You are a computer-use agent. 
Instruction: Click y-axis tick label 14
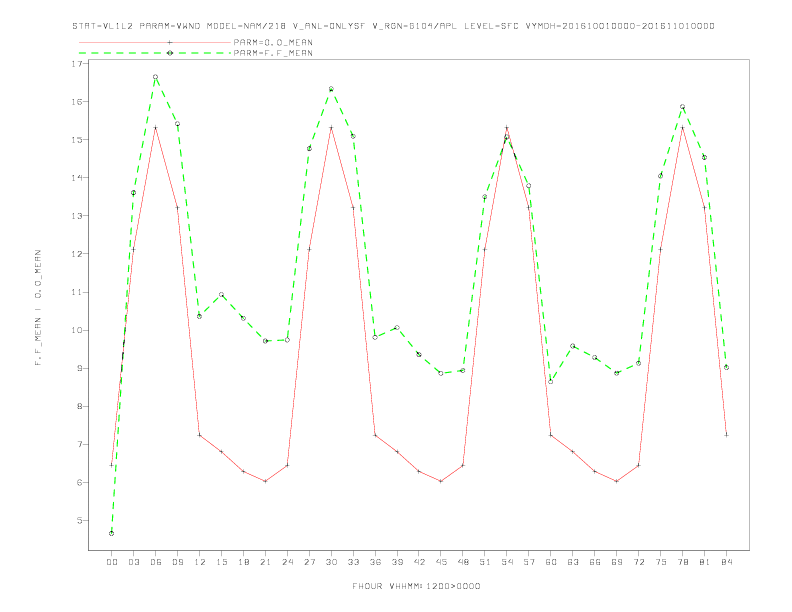click(77, 178)
